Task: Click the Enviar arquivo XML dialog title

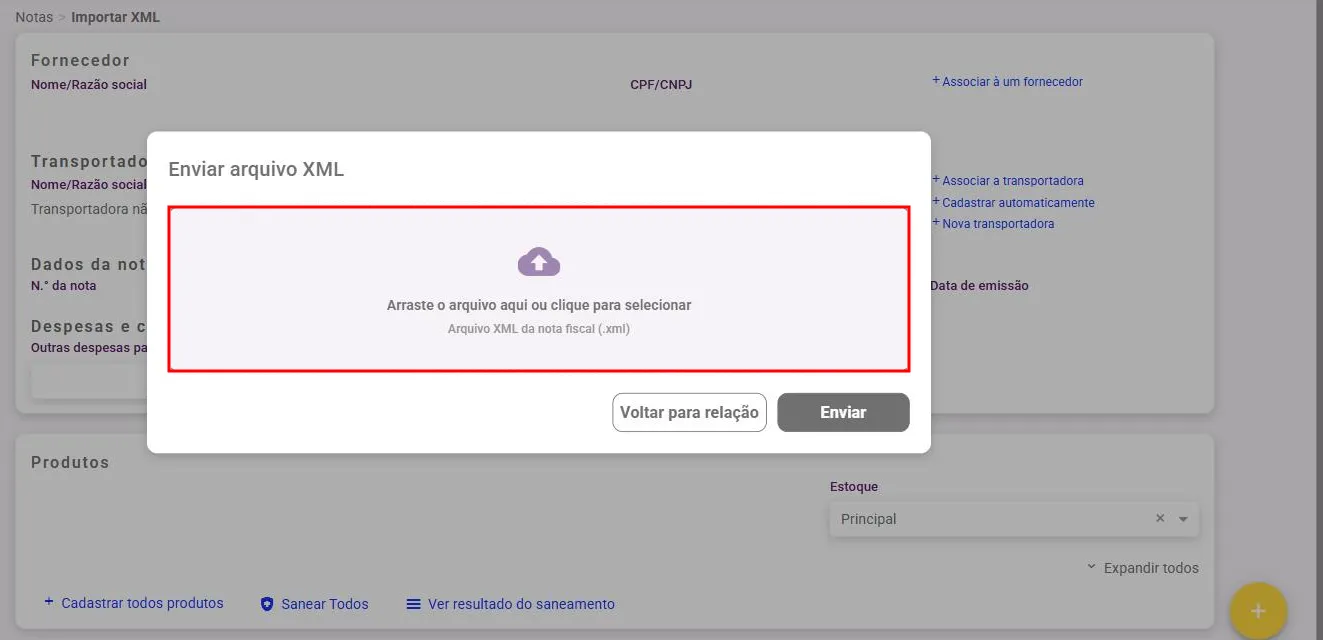Action: [256, 169]
